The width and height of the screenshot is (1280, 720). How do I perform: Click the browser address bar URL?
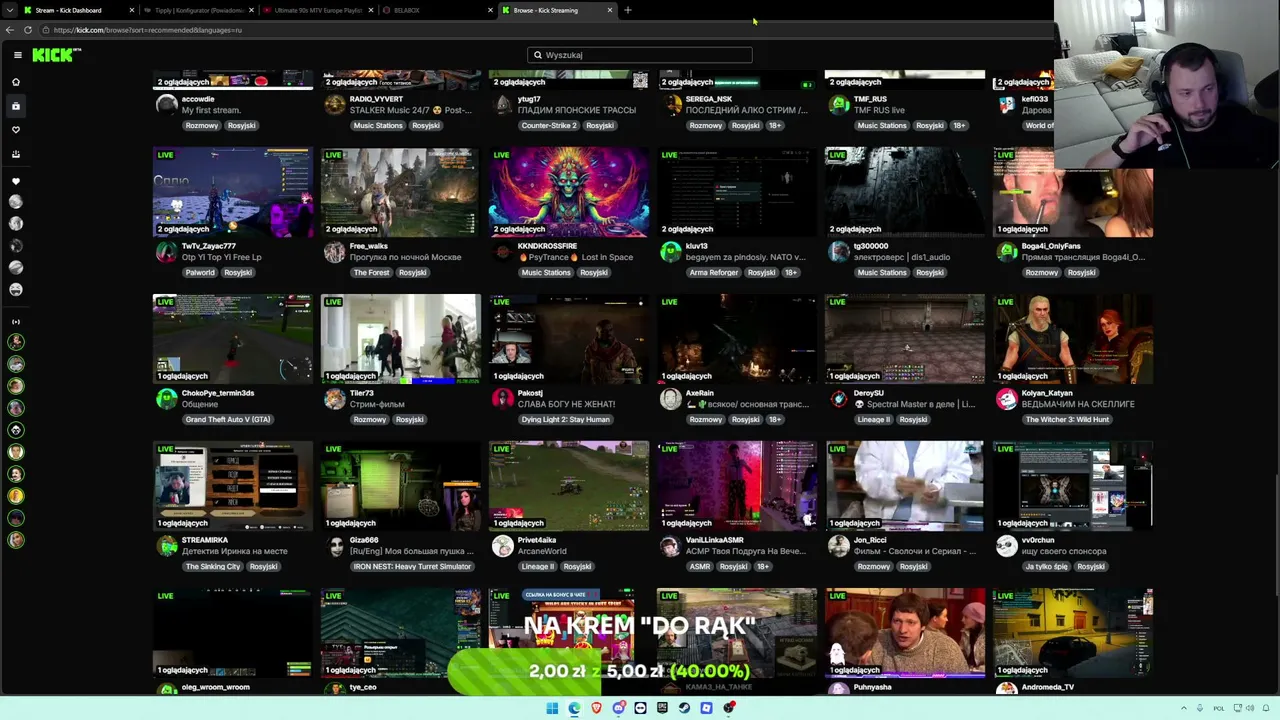tap(148, 30)
